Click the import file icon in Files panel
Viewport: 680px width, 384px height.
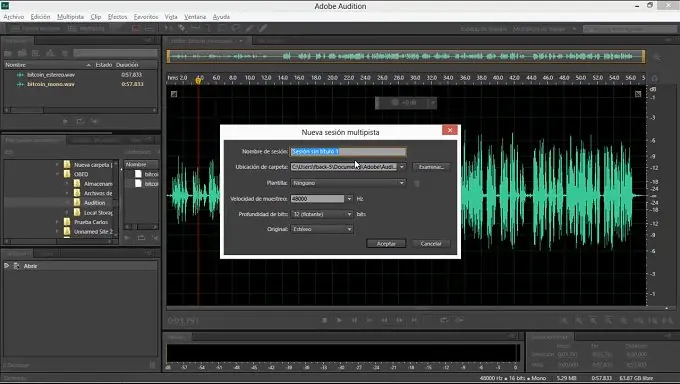[22, 53]
